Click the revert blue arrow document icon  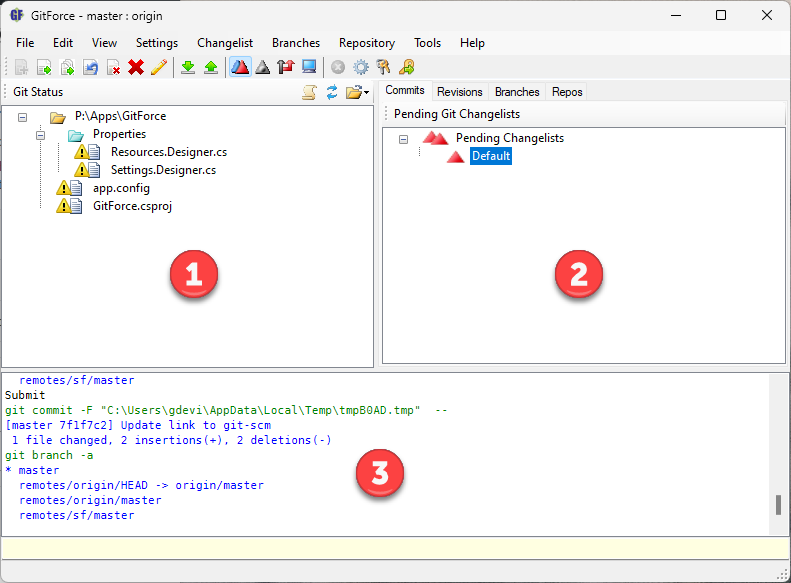pos(90,67)
